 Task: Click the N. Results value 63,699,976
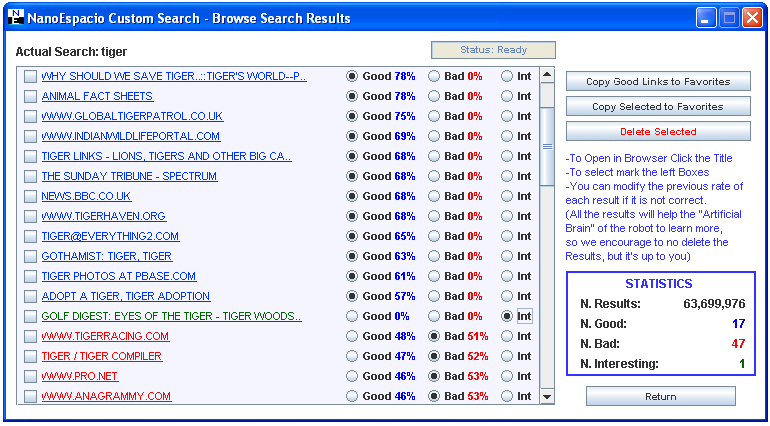point(714,304)
